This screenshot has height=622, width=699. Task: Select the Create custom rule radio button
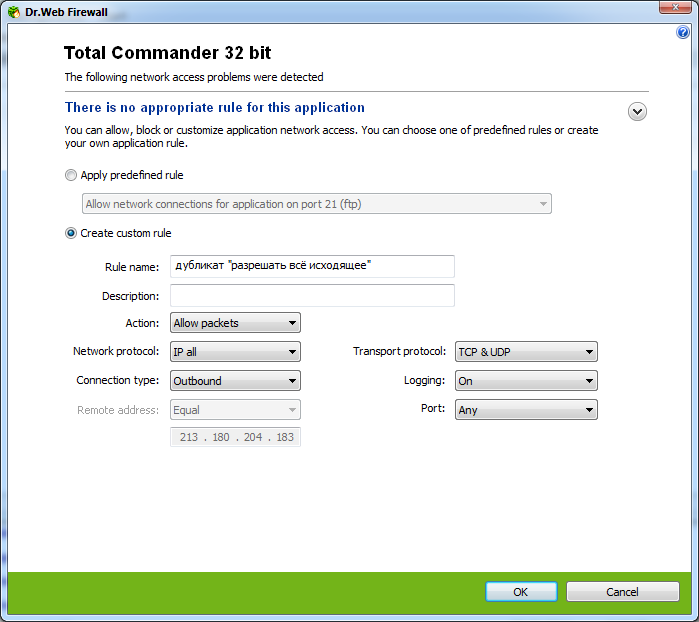[x=71, y=233]
